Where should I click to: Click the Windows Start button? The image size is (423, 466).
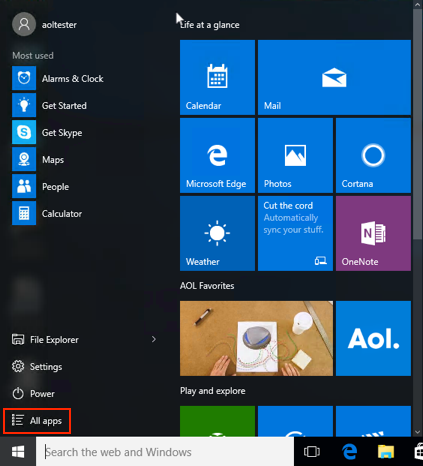[x=18, y=452]
